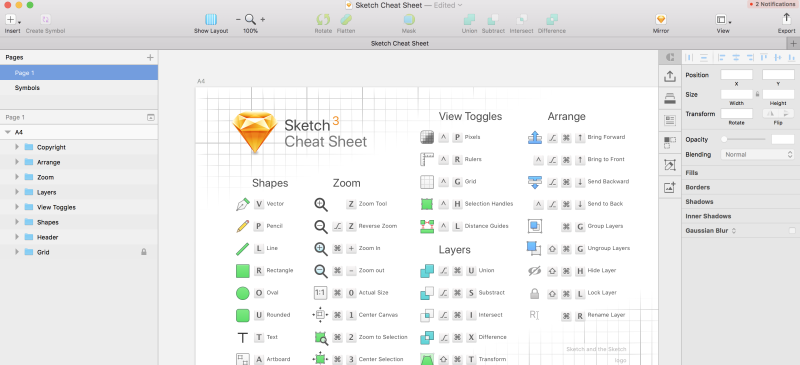Viewport: 800px width, 365px height.
Task: Collapse the pages list toggle icon
Action: coord(151,117)
